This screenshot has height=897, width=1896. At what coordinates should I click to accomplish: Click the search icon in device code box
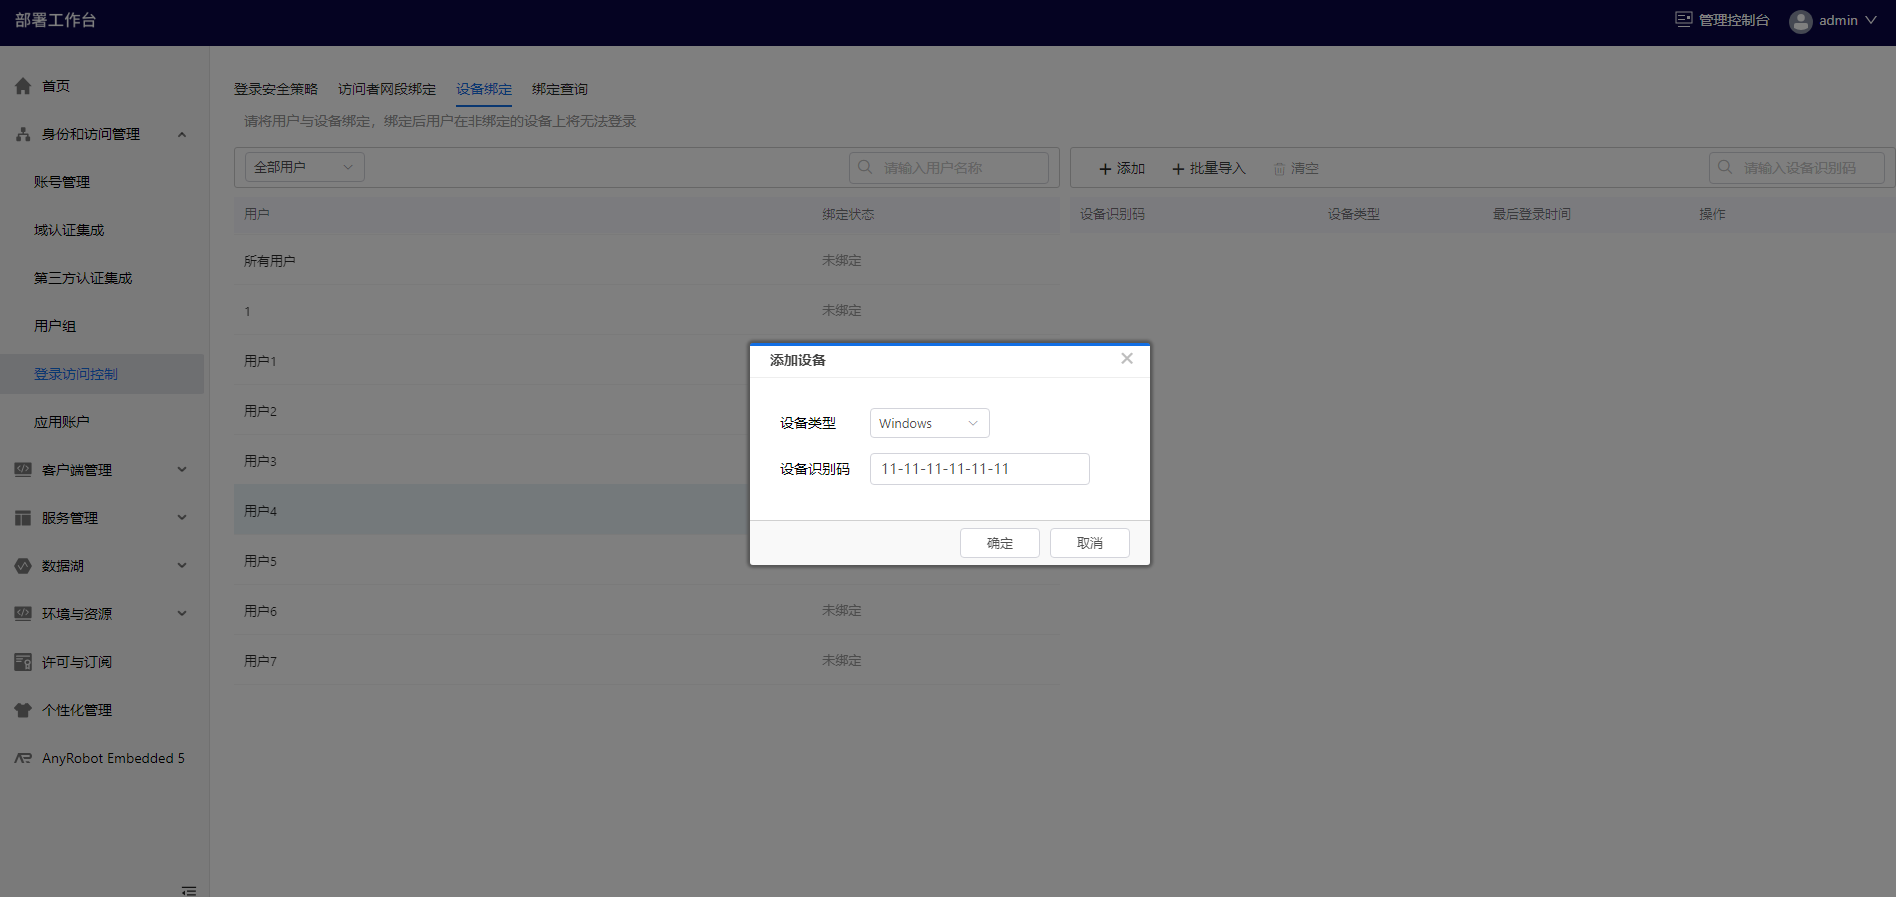point(1725,167)
